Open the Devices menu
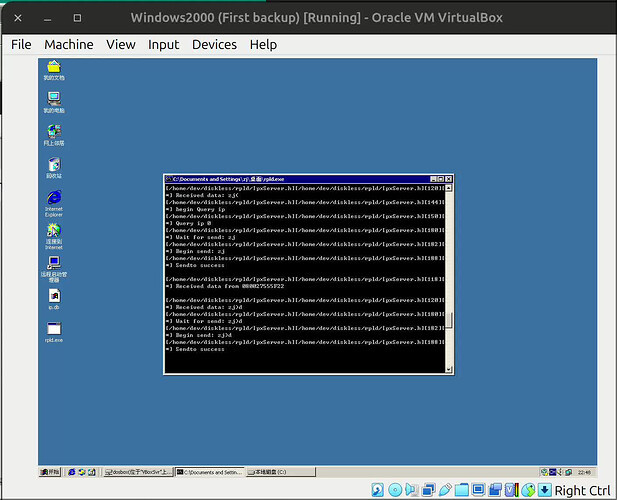The width and height of the screenshot is (617, 500). tap(214, 44)
